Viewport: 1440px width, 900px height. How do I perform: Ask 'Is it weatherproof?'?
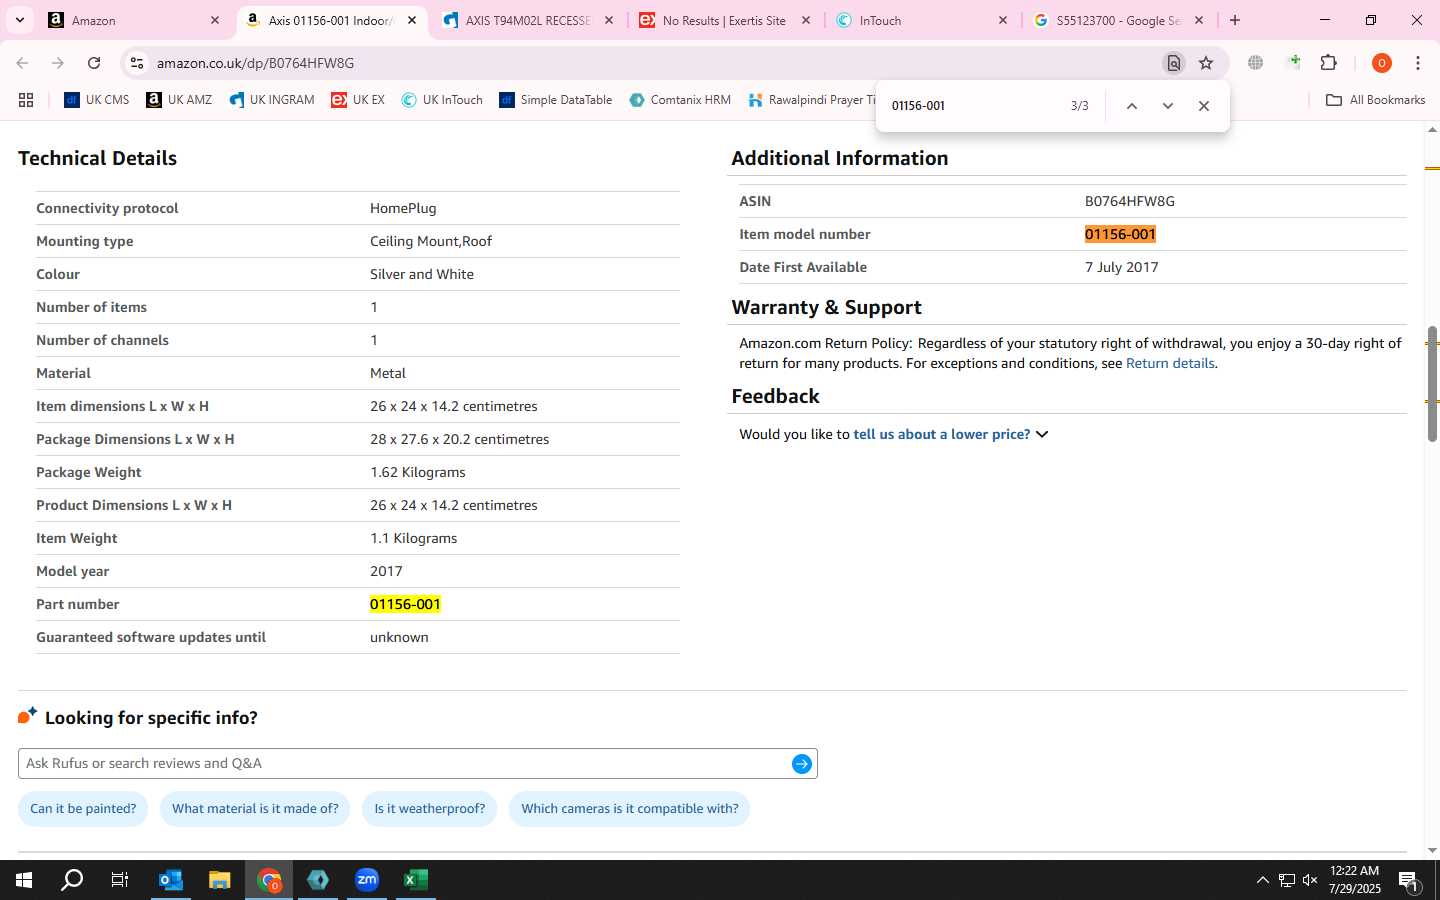coord(430,809)
